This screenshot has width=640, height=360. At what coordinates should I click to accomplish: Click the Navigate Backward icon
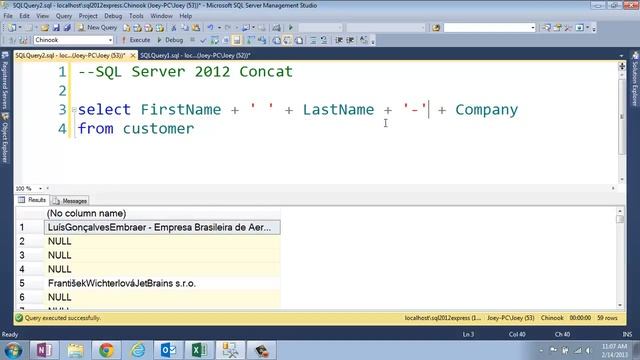tap(246, 27)
